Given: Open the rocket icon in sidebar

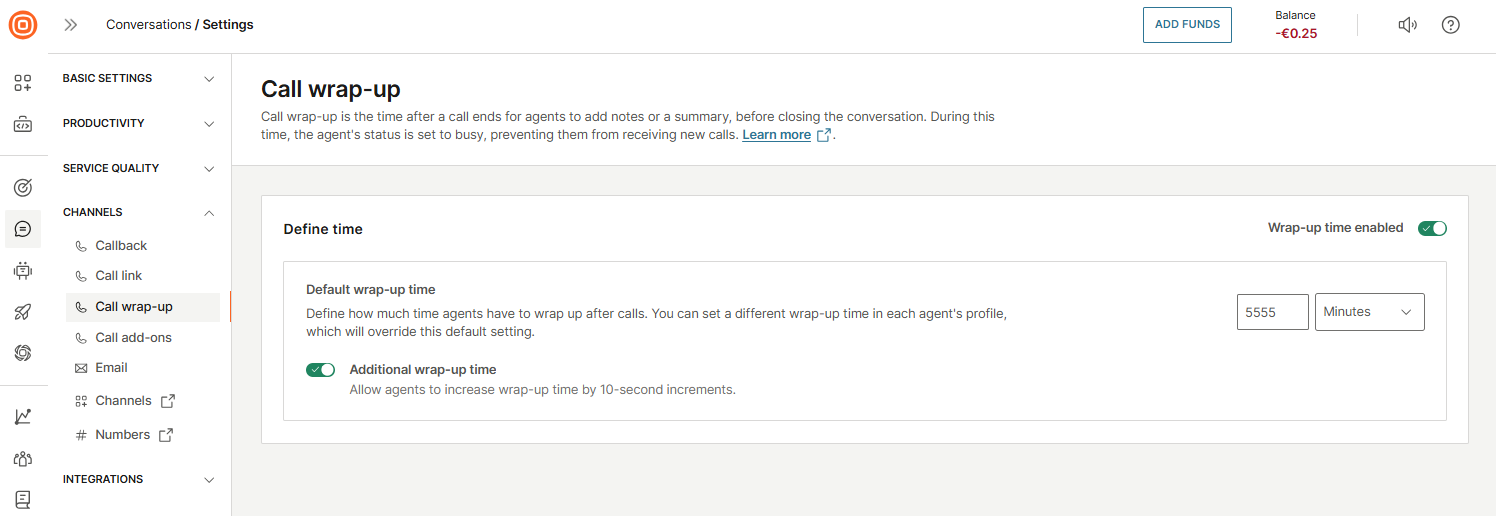Looking at the screenshot, I should [x=23, y=312].
